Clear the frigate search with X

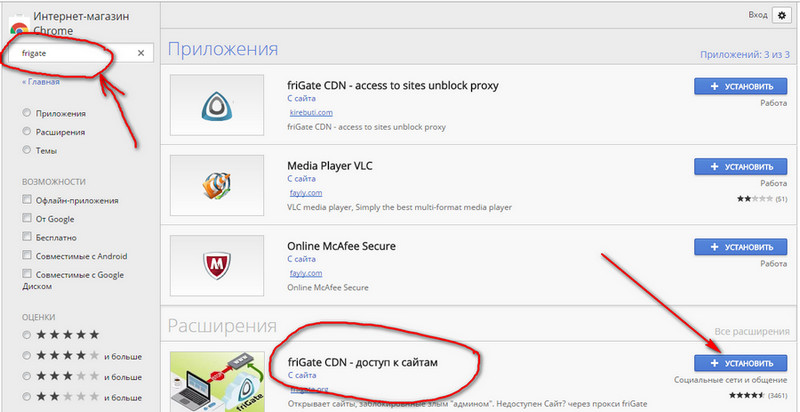(141, 53)
